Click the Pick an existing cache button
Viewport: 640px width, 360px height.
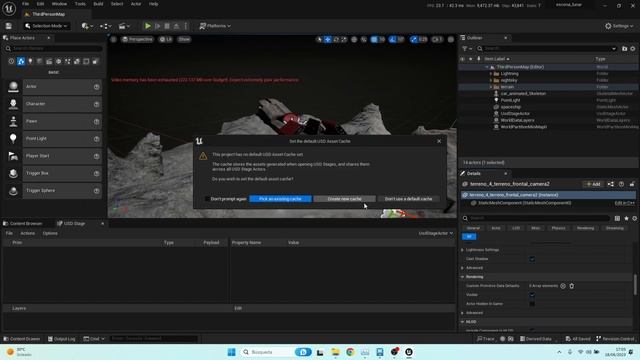pos(280,199)
